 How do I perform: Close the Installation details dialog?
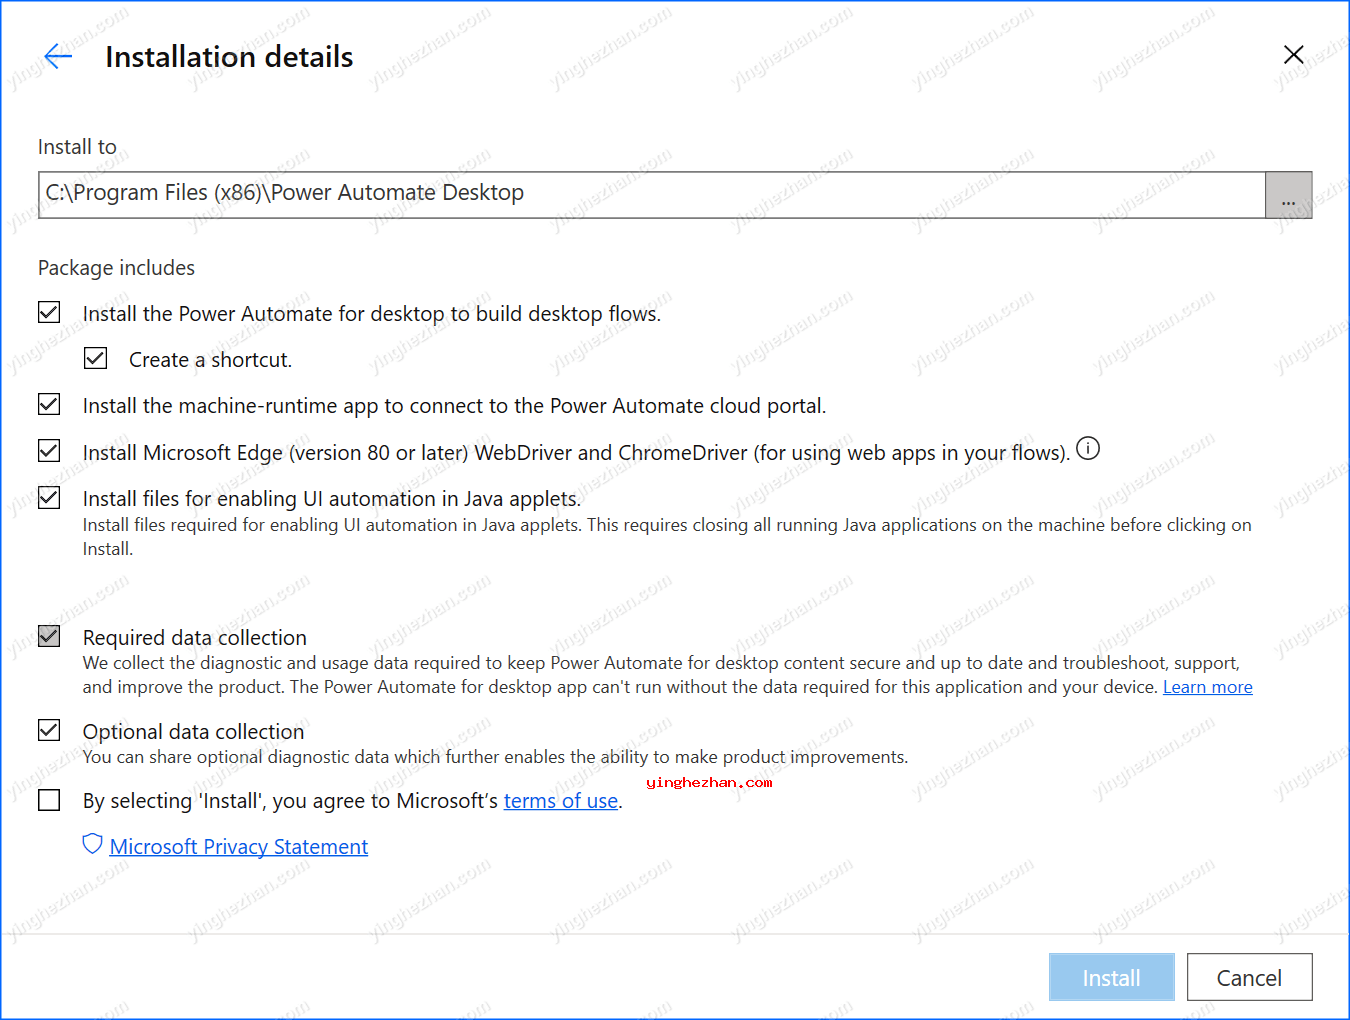(1293, 55)
